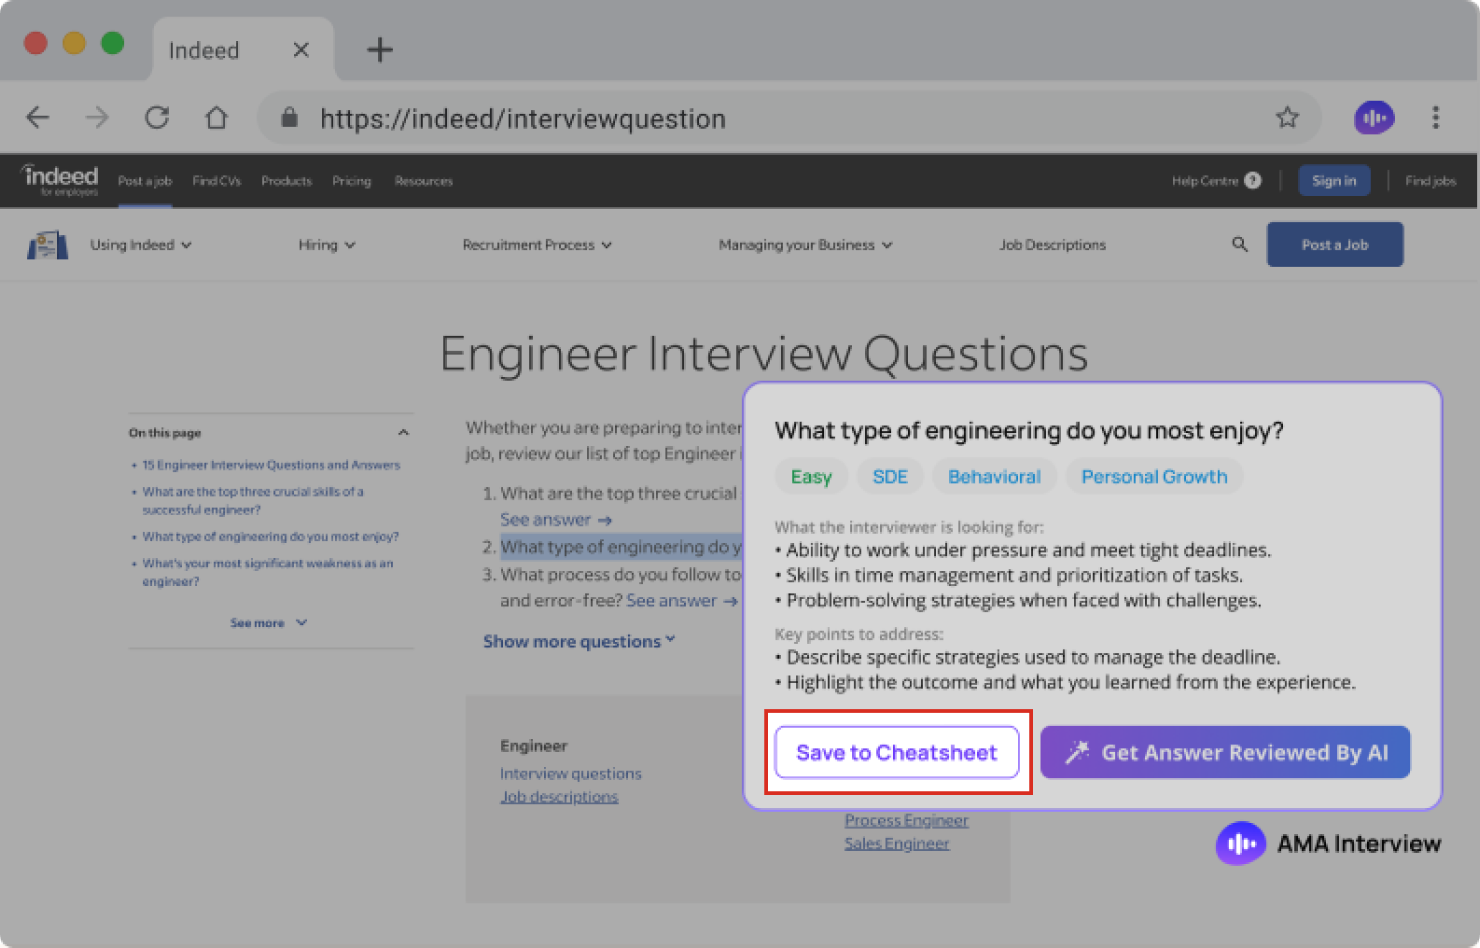Expand the Recruitment Process dropdown

(537, 245)
